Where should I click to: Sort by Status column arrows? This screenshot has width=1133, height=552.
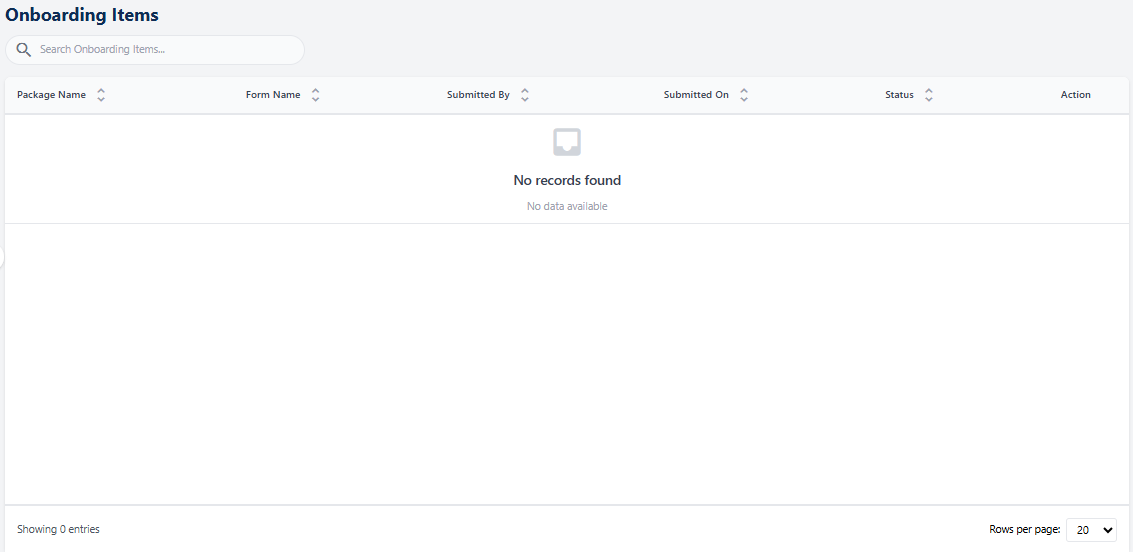pos(929,95)
